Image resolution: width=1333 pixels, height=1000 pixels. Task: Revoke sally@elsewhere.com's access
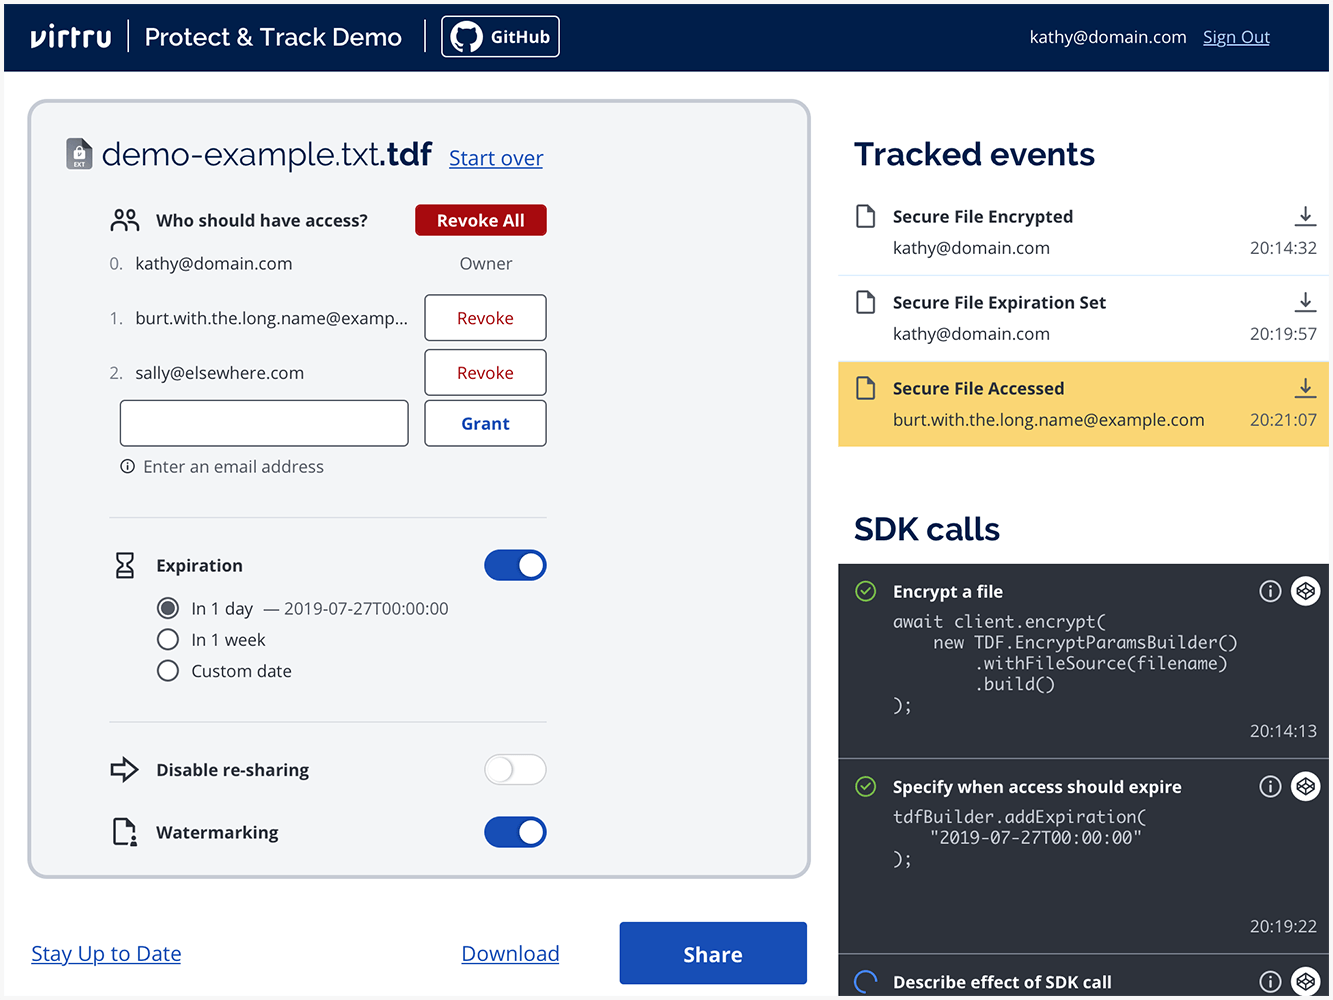pos(485,372)
